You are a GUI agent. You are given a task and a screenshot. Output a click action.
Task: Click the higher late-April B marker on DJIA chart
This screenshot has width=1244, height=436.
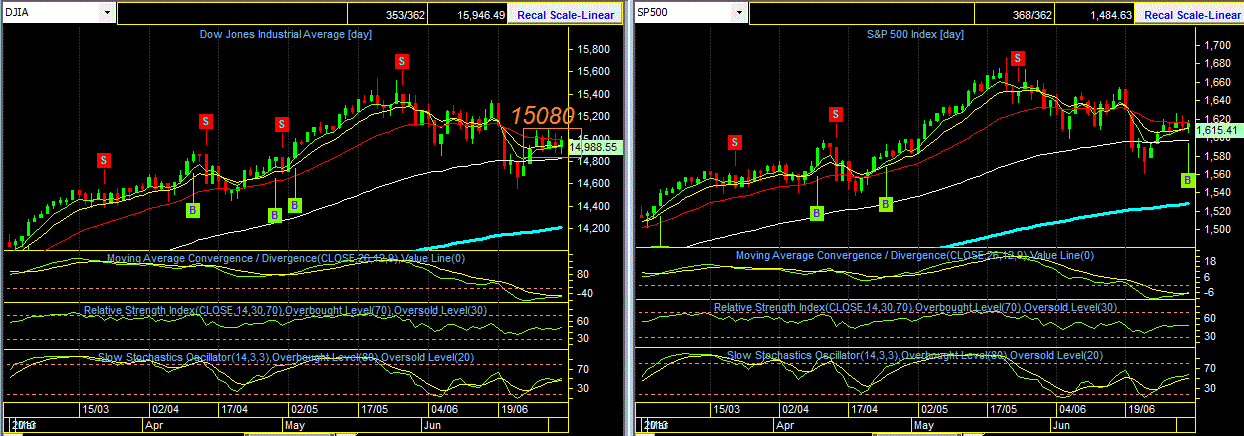pyautogui.click(x=295, y=205)
